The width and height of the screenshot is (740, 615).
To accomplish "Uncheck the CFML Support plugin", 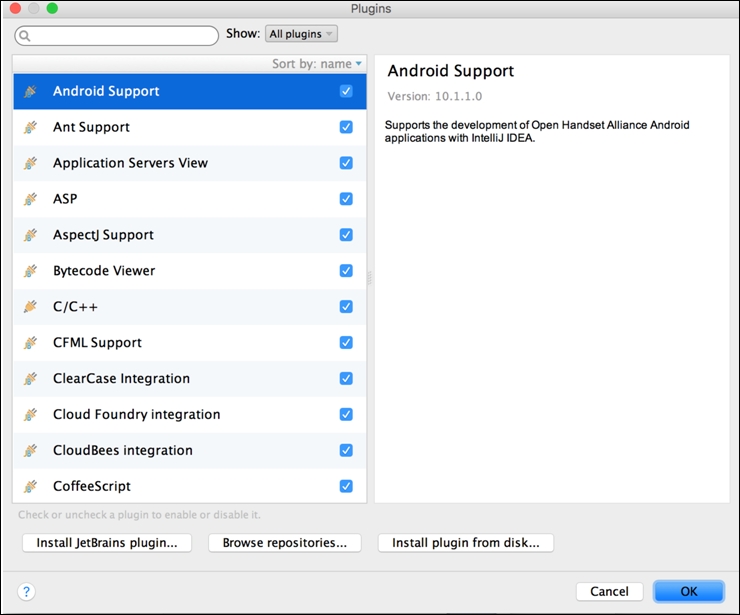I will (346, 343).
